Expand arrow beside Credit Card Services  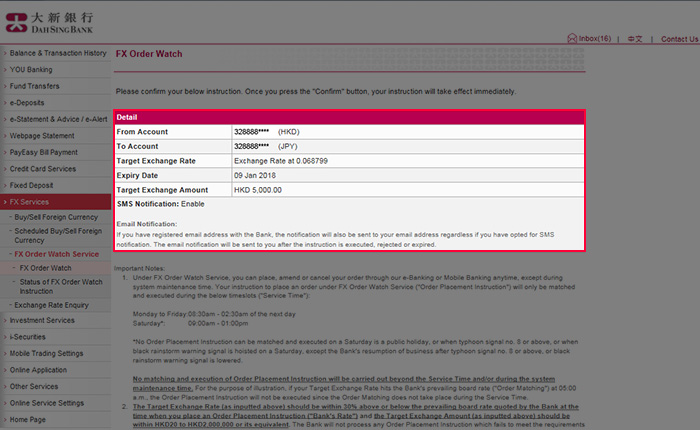pyautogui.click(x=5, y=169)
